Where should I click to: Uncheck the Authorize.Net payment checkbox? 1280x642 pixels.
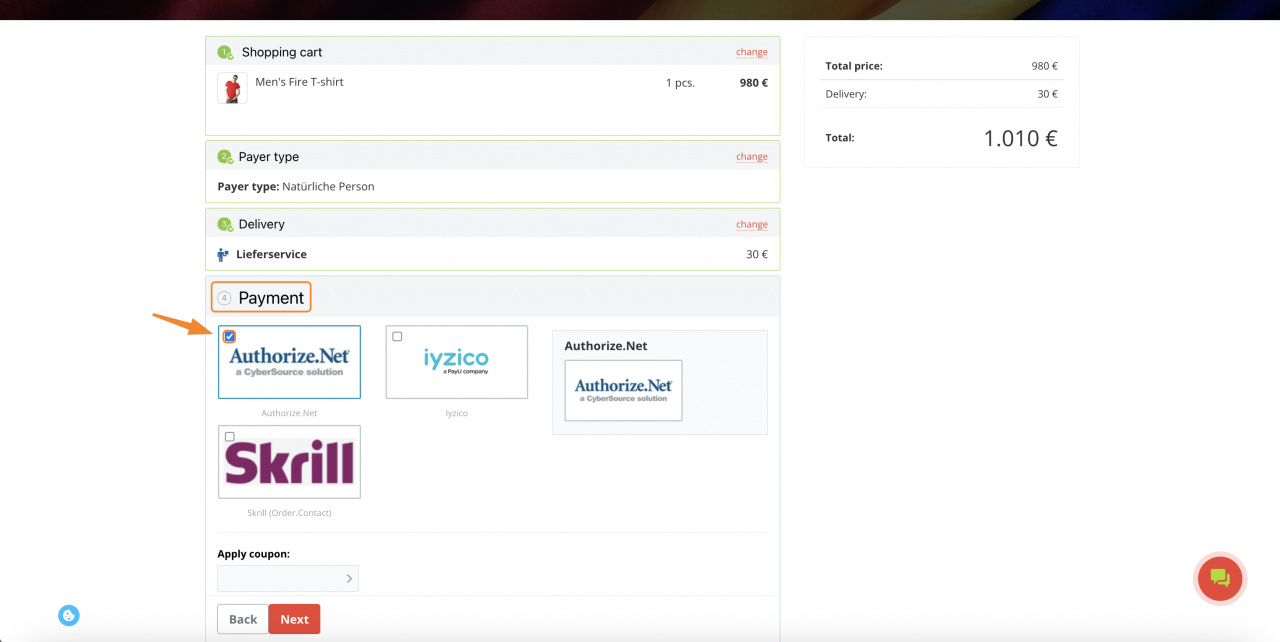[229, 336]
